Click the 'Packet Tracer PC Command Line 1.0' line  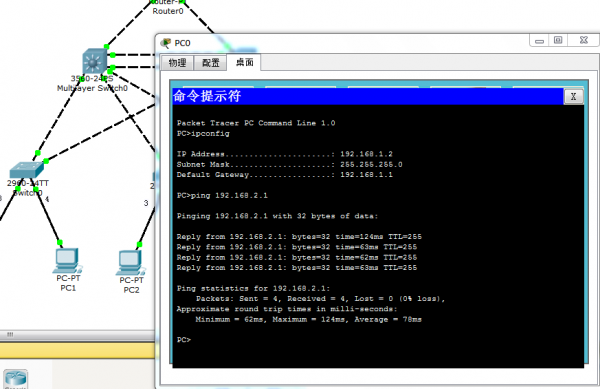[256, 123]
